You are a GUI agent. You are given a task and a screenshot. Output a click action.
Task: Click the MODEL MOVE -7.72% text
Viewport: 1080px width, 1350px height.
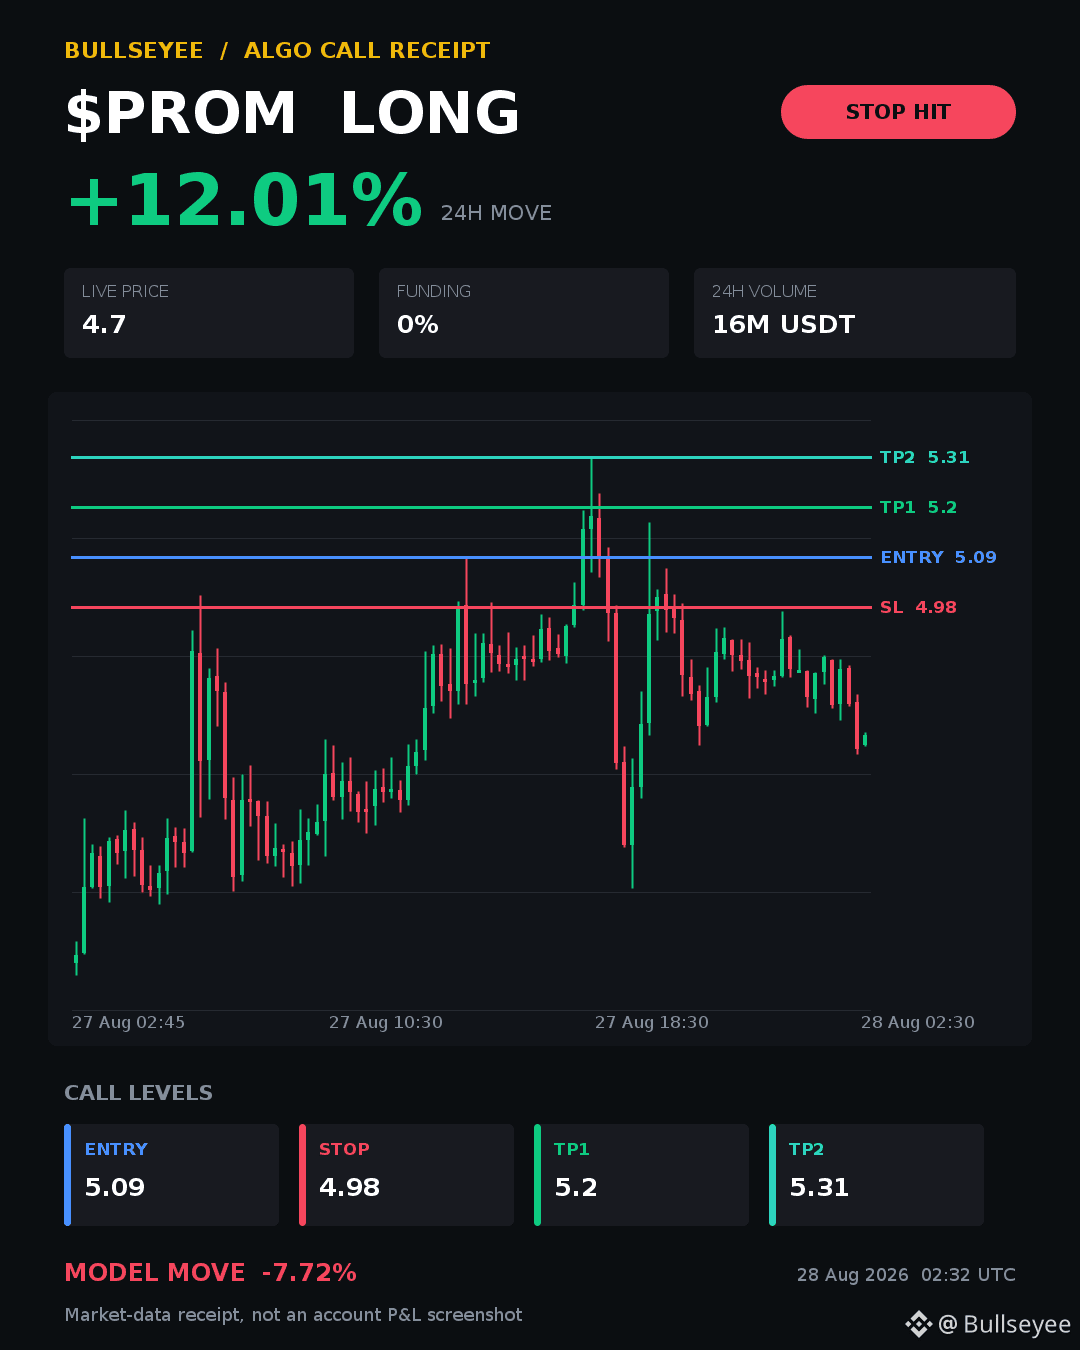210,1273
